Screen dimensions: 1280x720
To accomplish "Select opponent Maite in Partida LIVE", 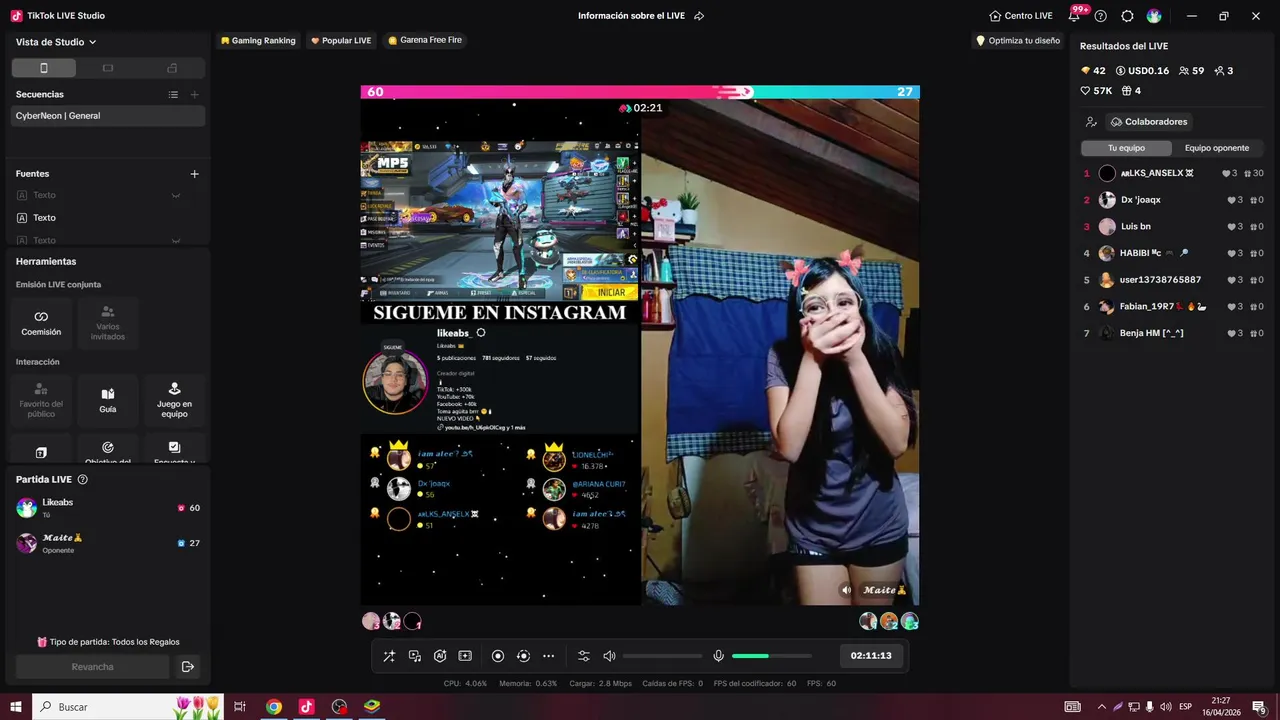I will pos(108,543).
